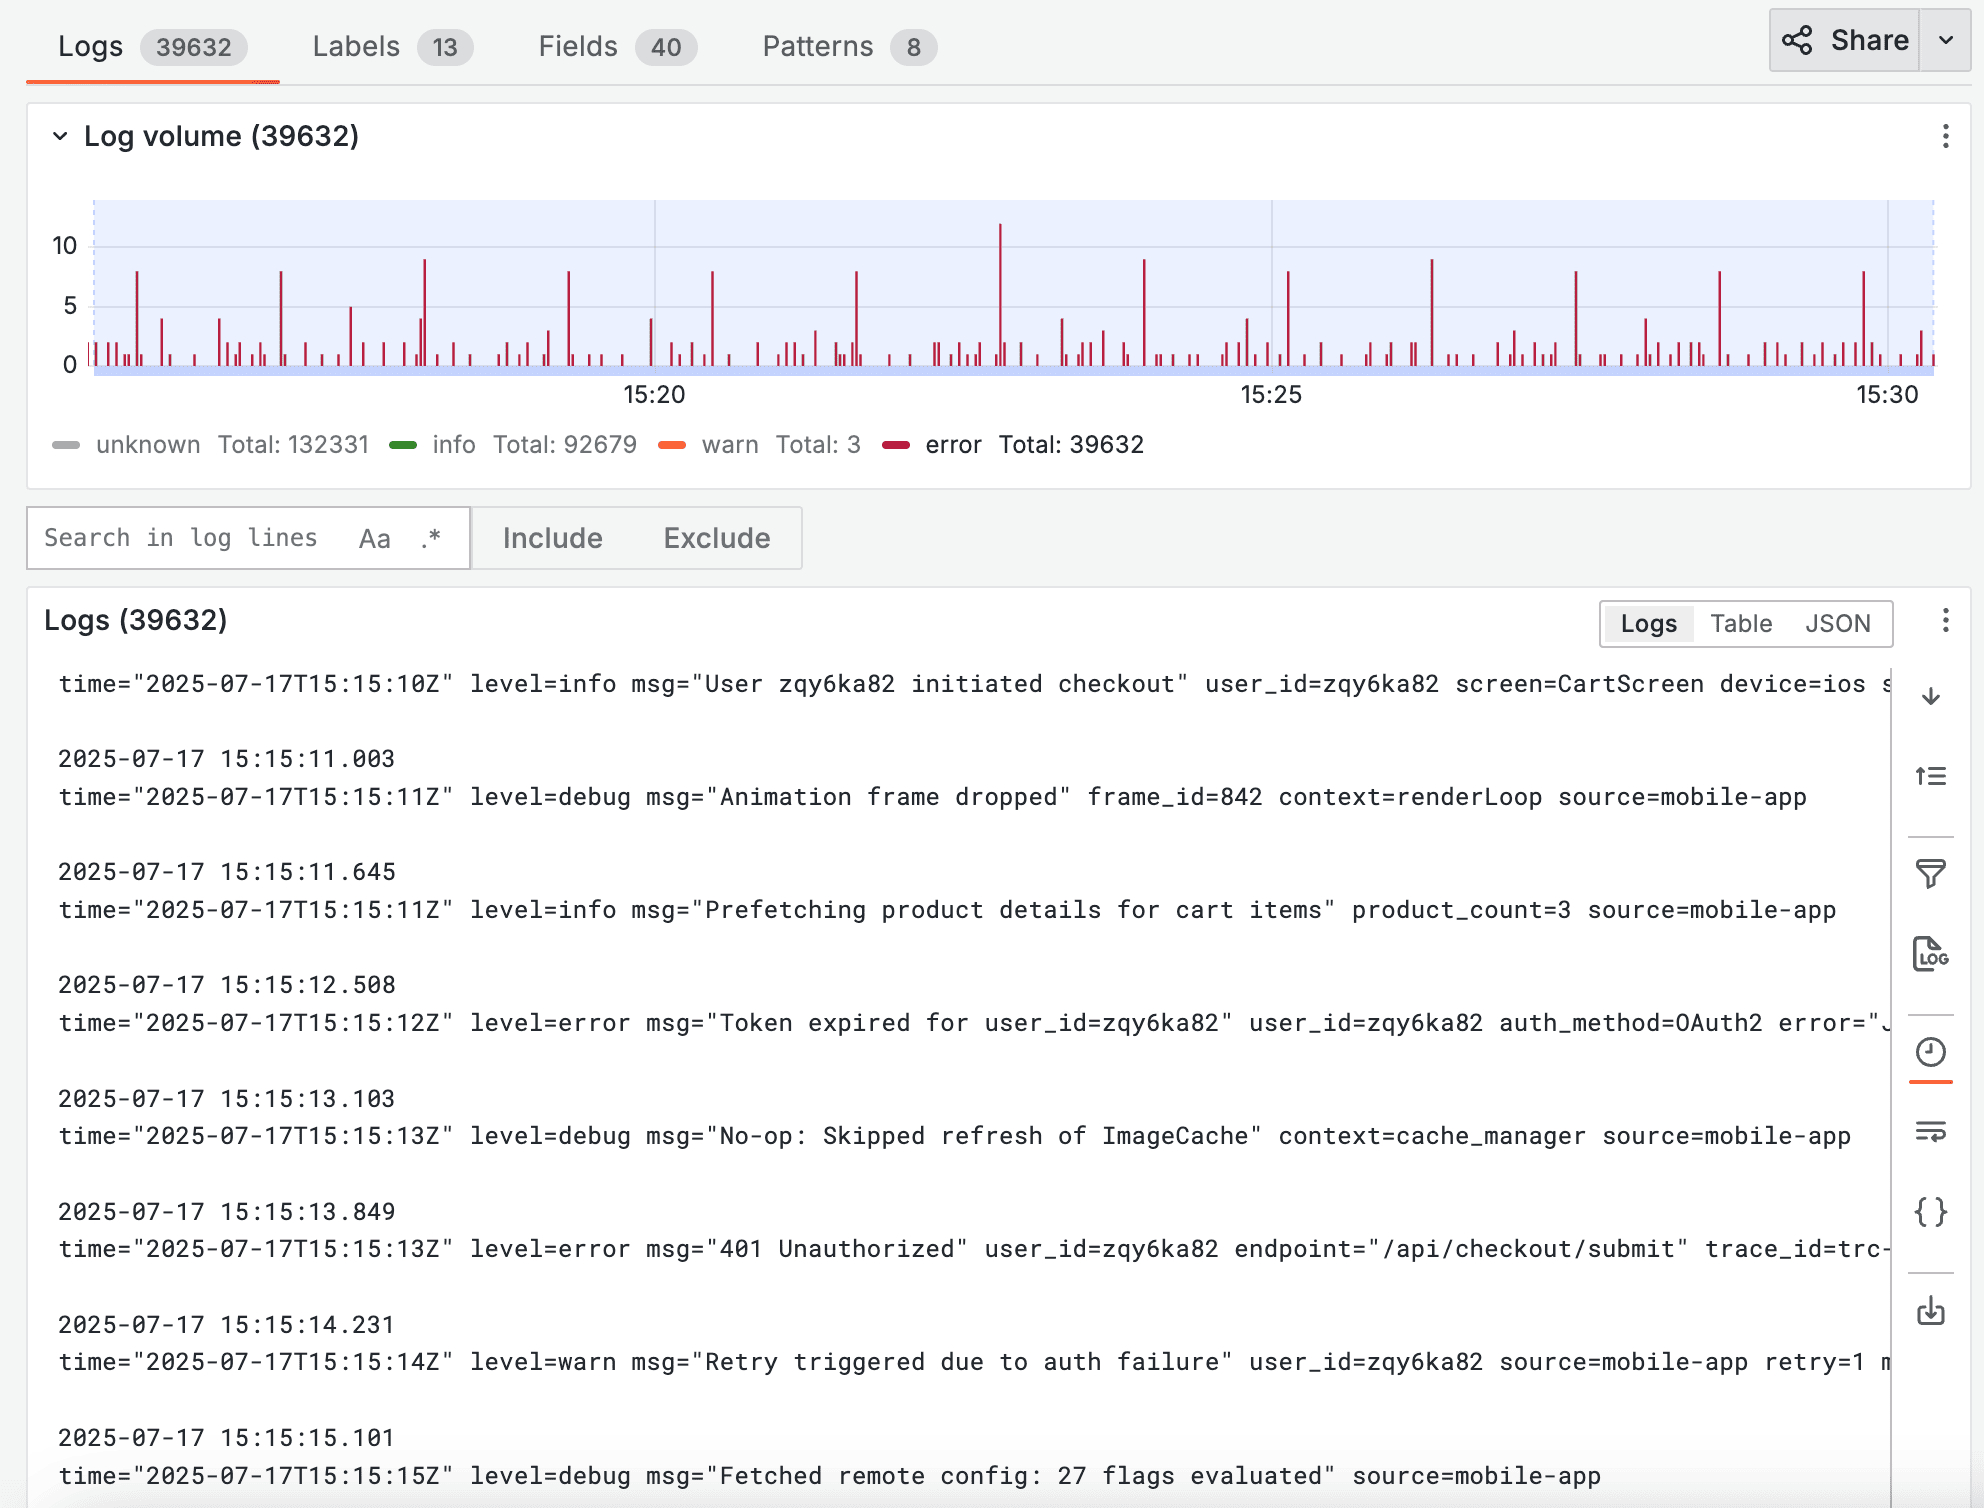Screen dimensions: 1984x1508
Task: Click timestamp 2025-07-17 15:15:12.508
Action: [227, 985]
